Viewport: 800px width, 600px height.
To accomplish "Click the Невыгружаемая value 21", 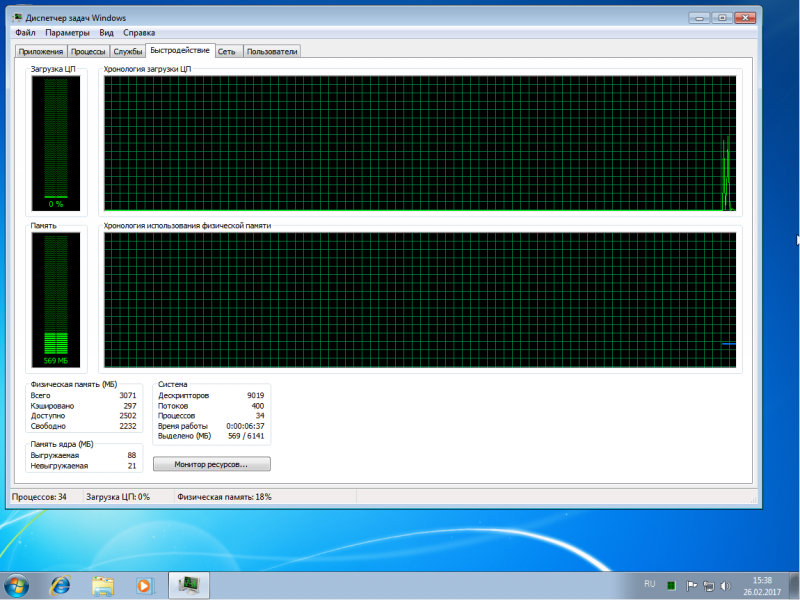I will coord(132,466).
